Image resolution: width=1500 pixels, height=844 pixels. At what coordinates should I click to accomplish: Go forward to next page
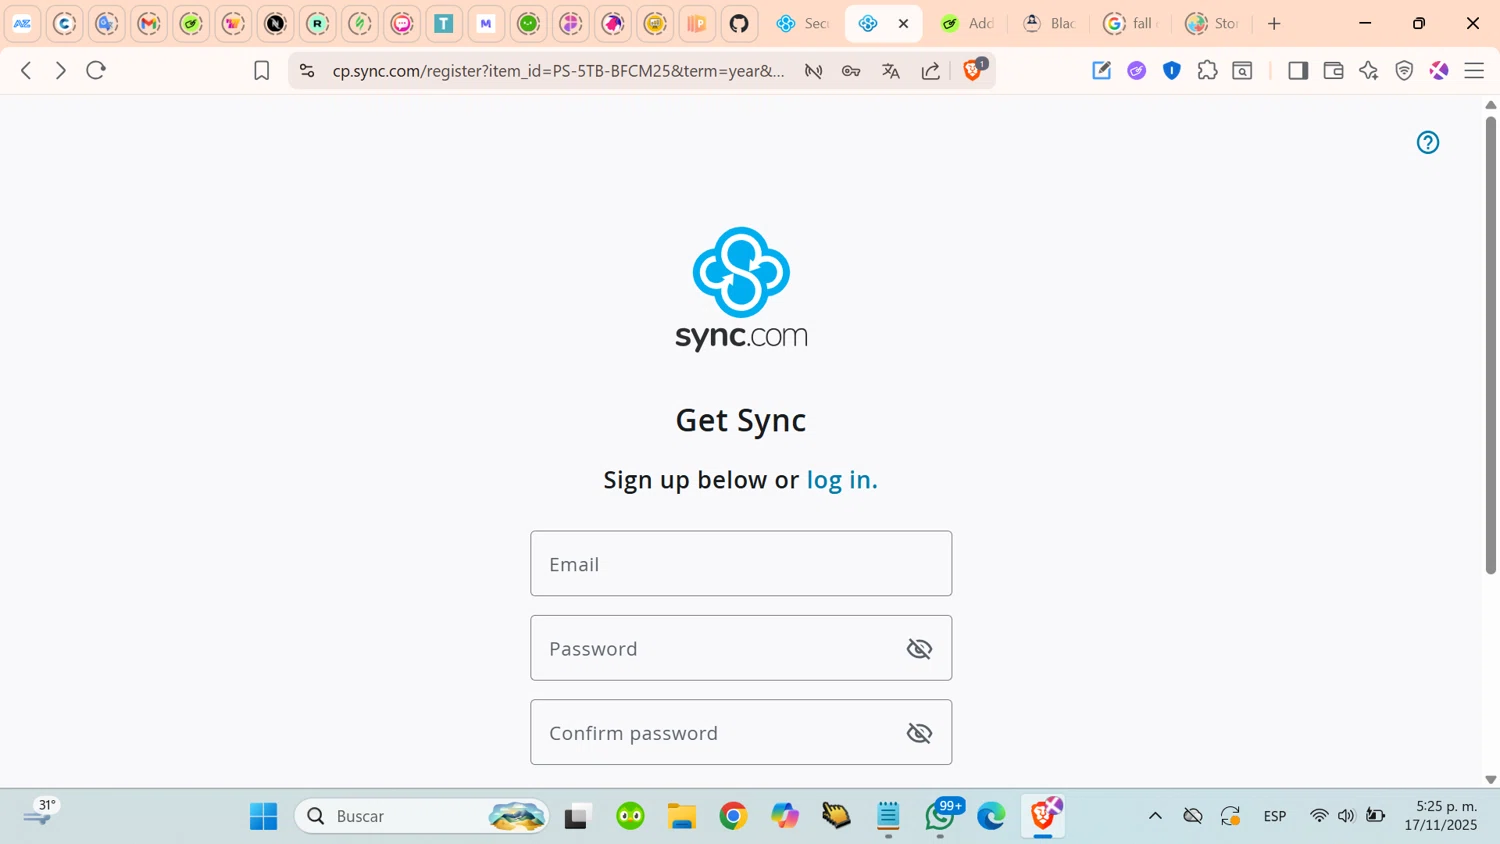(x=61, y=70)
